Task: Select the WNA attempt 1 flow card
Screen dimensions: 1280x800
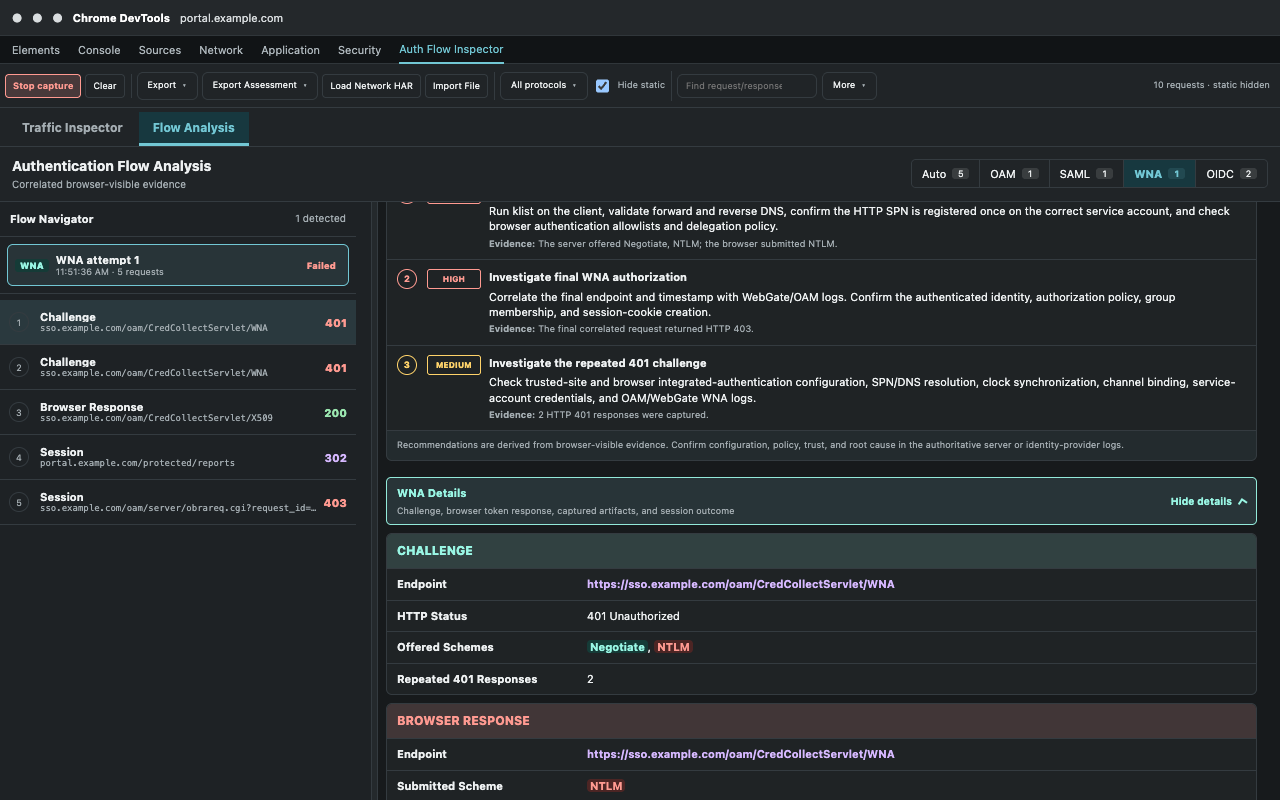Action: pyautogui.click(x=178, y=266)
